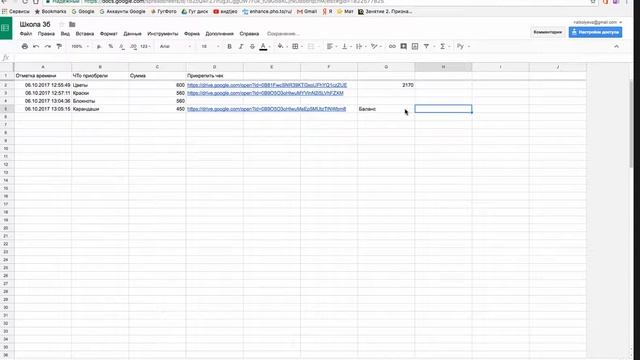
Task: Open the Инструменты menu
Action: pyautogui.click(x=162, y=34)
